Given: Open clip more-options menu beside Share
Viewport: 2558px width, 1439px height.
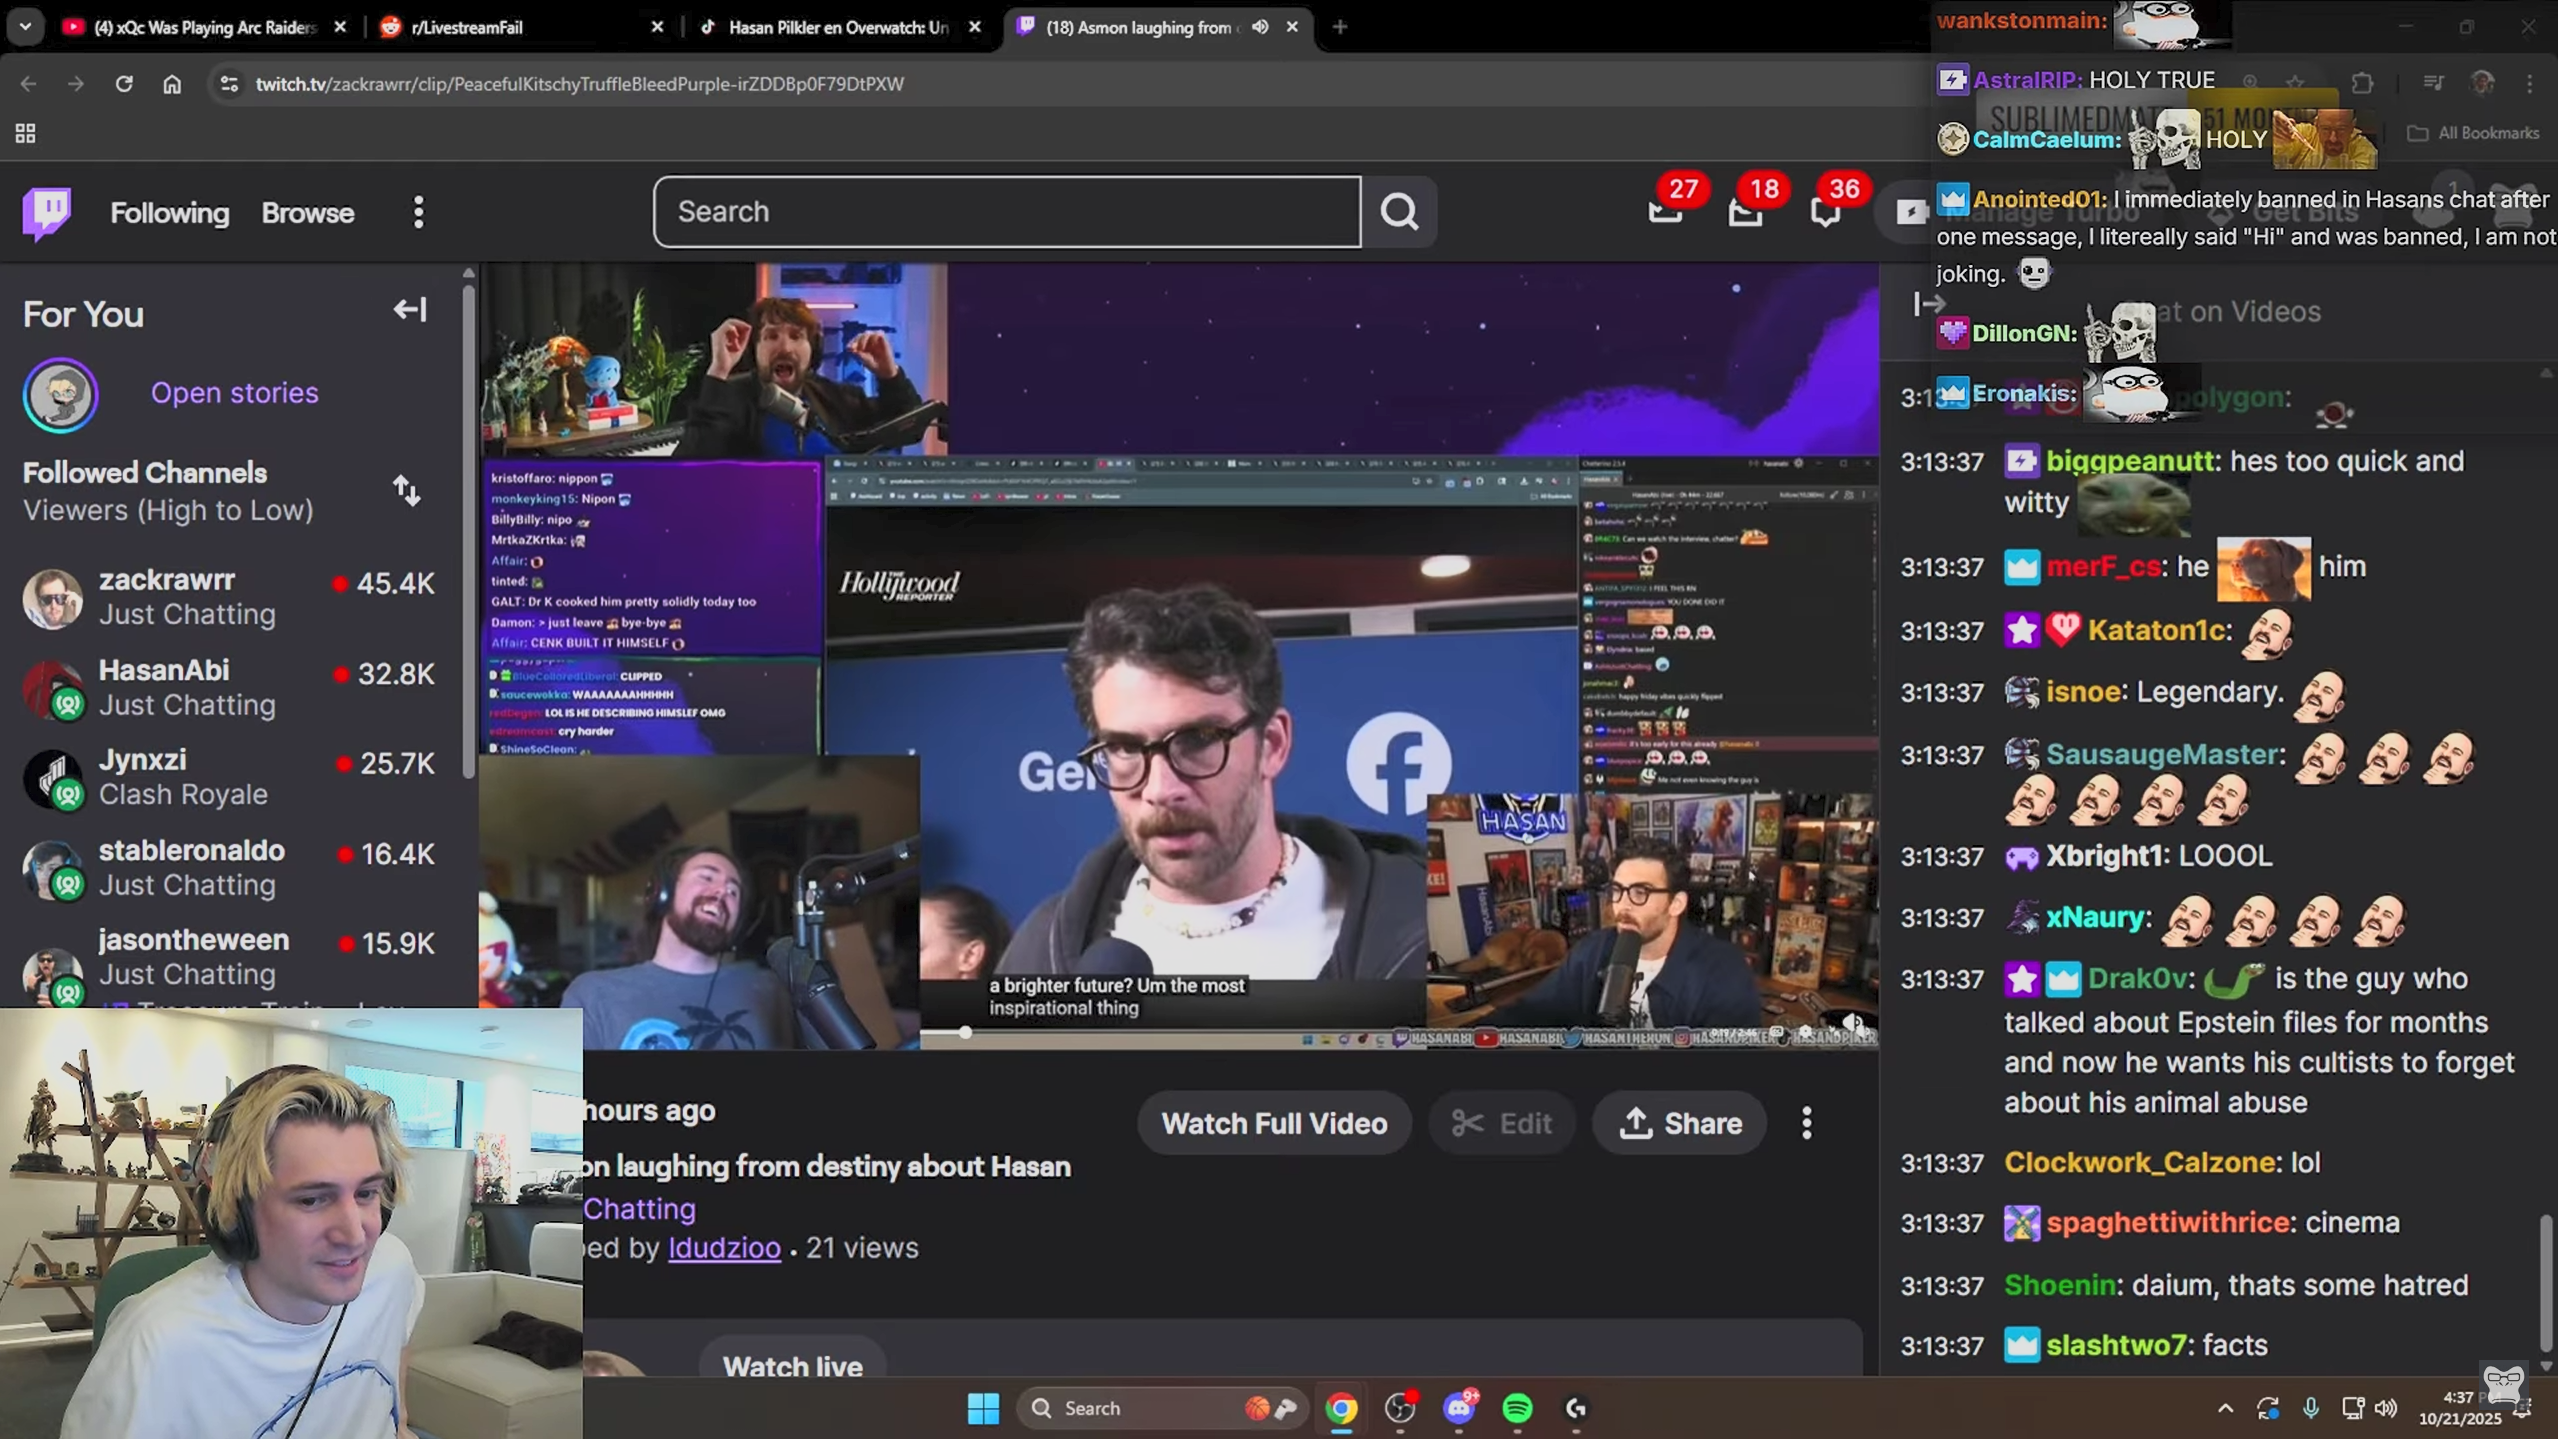Looking at the screenshot, I should click(x=1806, y=1123).
